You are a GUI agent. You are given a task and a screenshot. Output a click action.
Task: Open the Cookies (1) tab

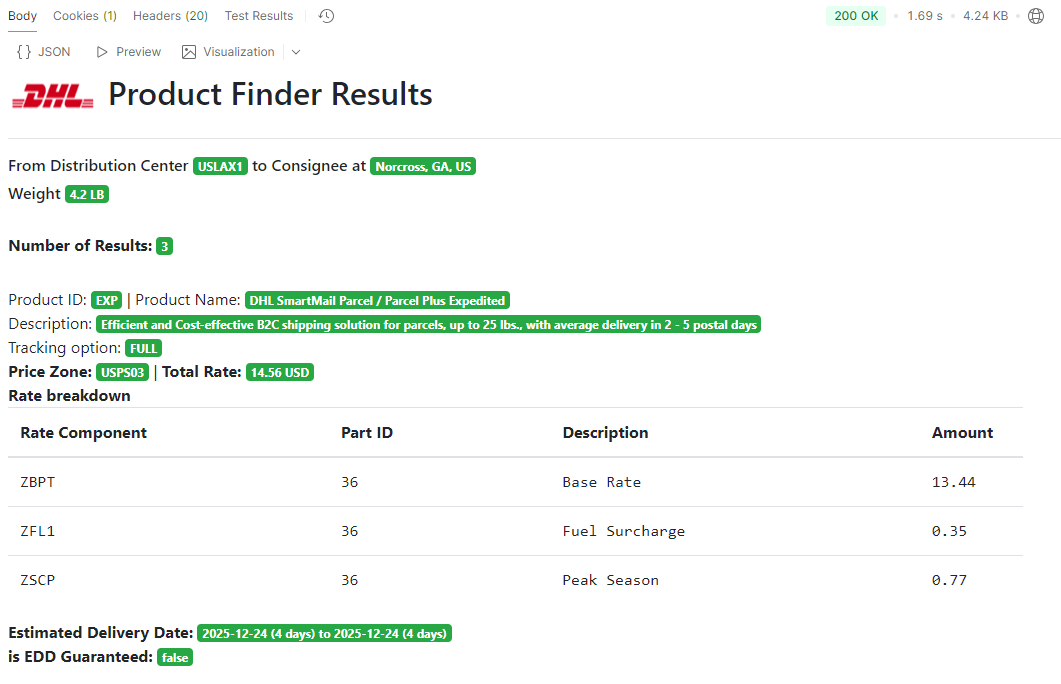click(x=85, y=16)
